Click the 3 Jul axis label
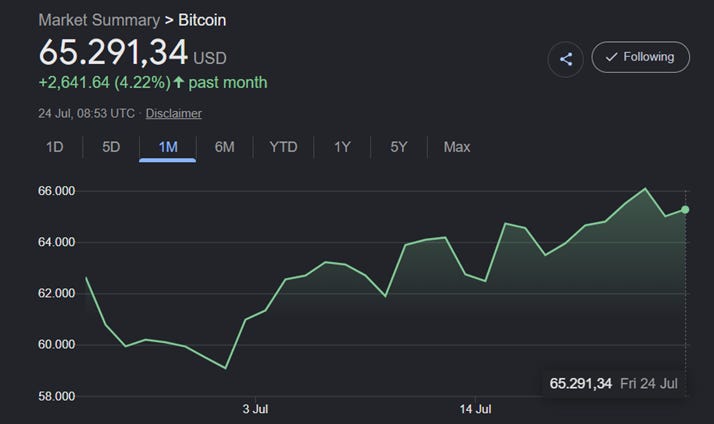 click(255, 409)
